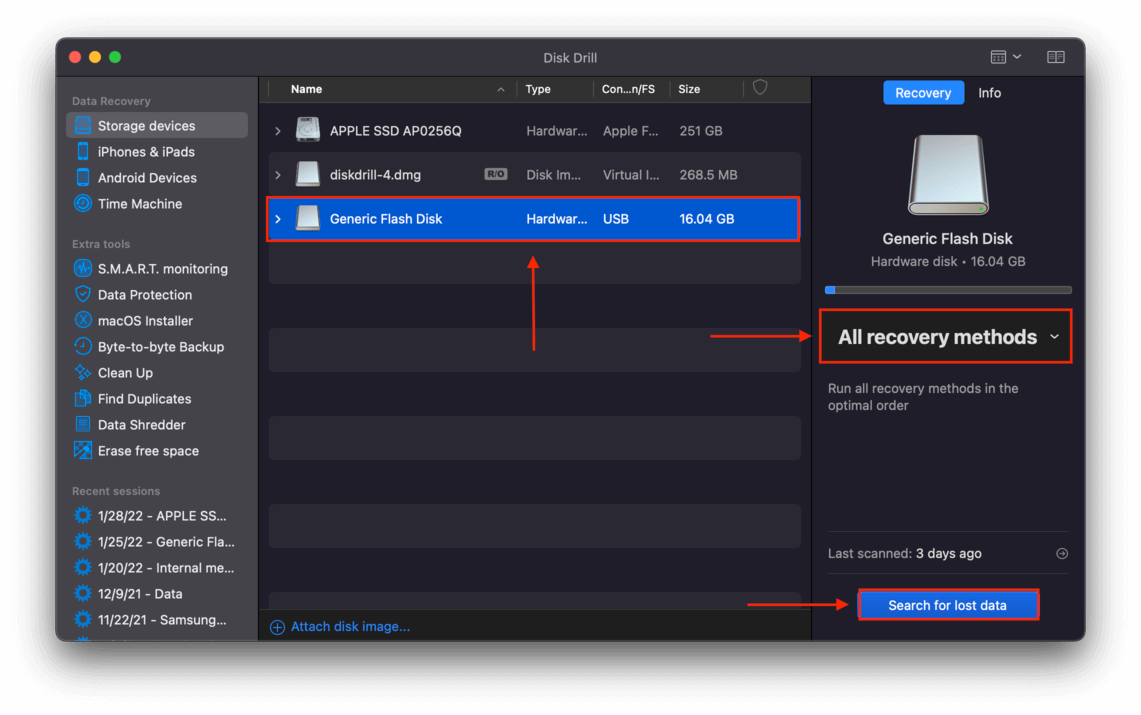The image size is (1141, 715).
Task: Click the Virtual I... connection cell
Action: [x=631, y=175]
